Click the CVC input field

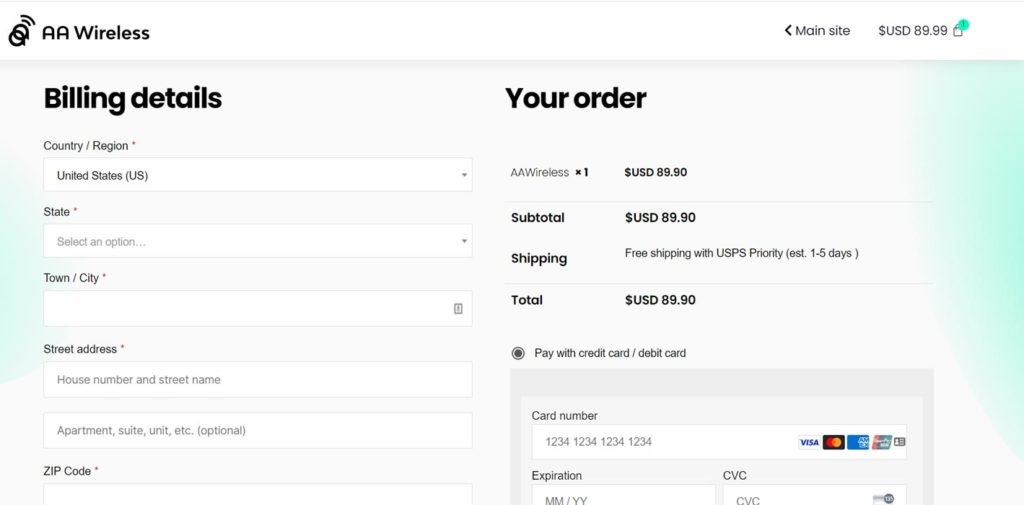click(x=795, y=498)
